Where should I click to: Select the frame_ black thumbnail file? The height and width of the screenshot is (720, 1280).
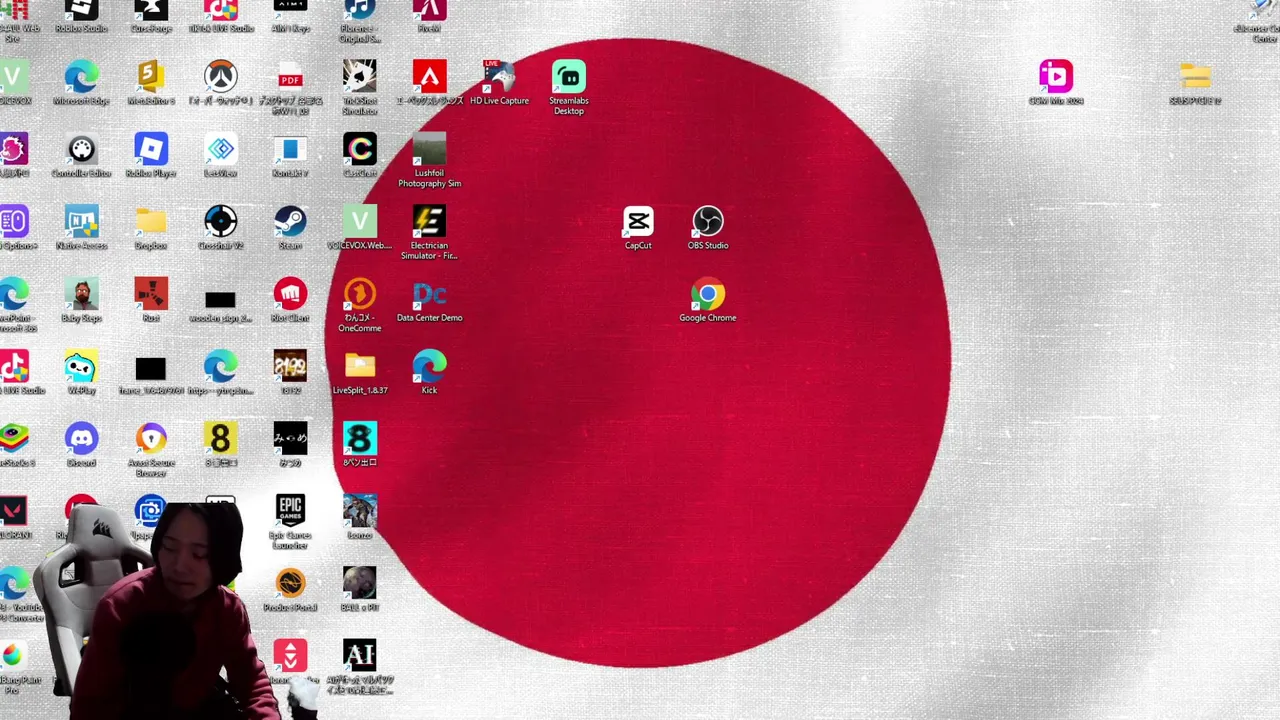pyautogui.click(x=151, y=370)
